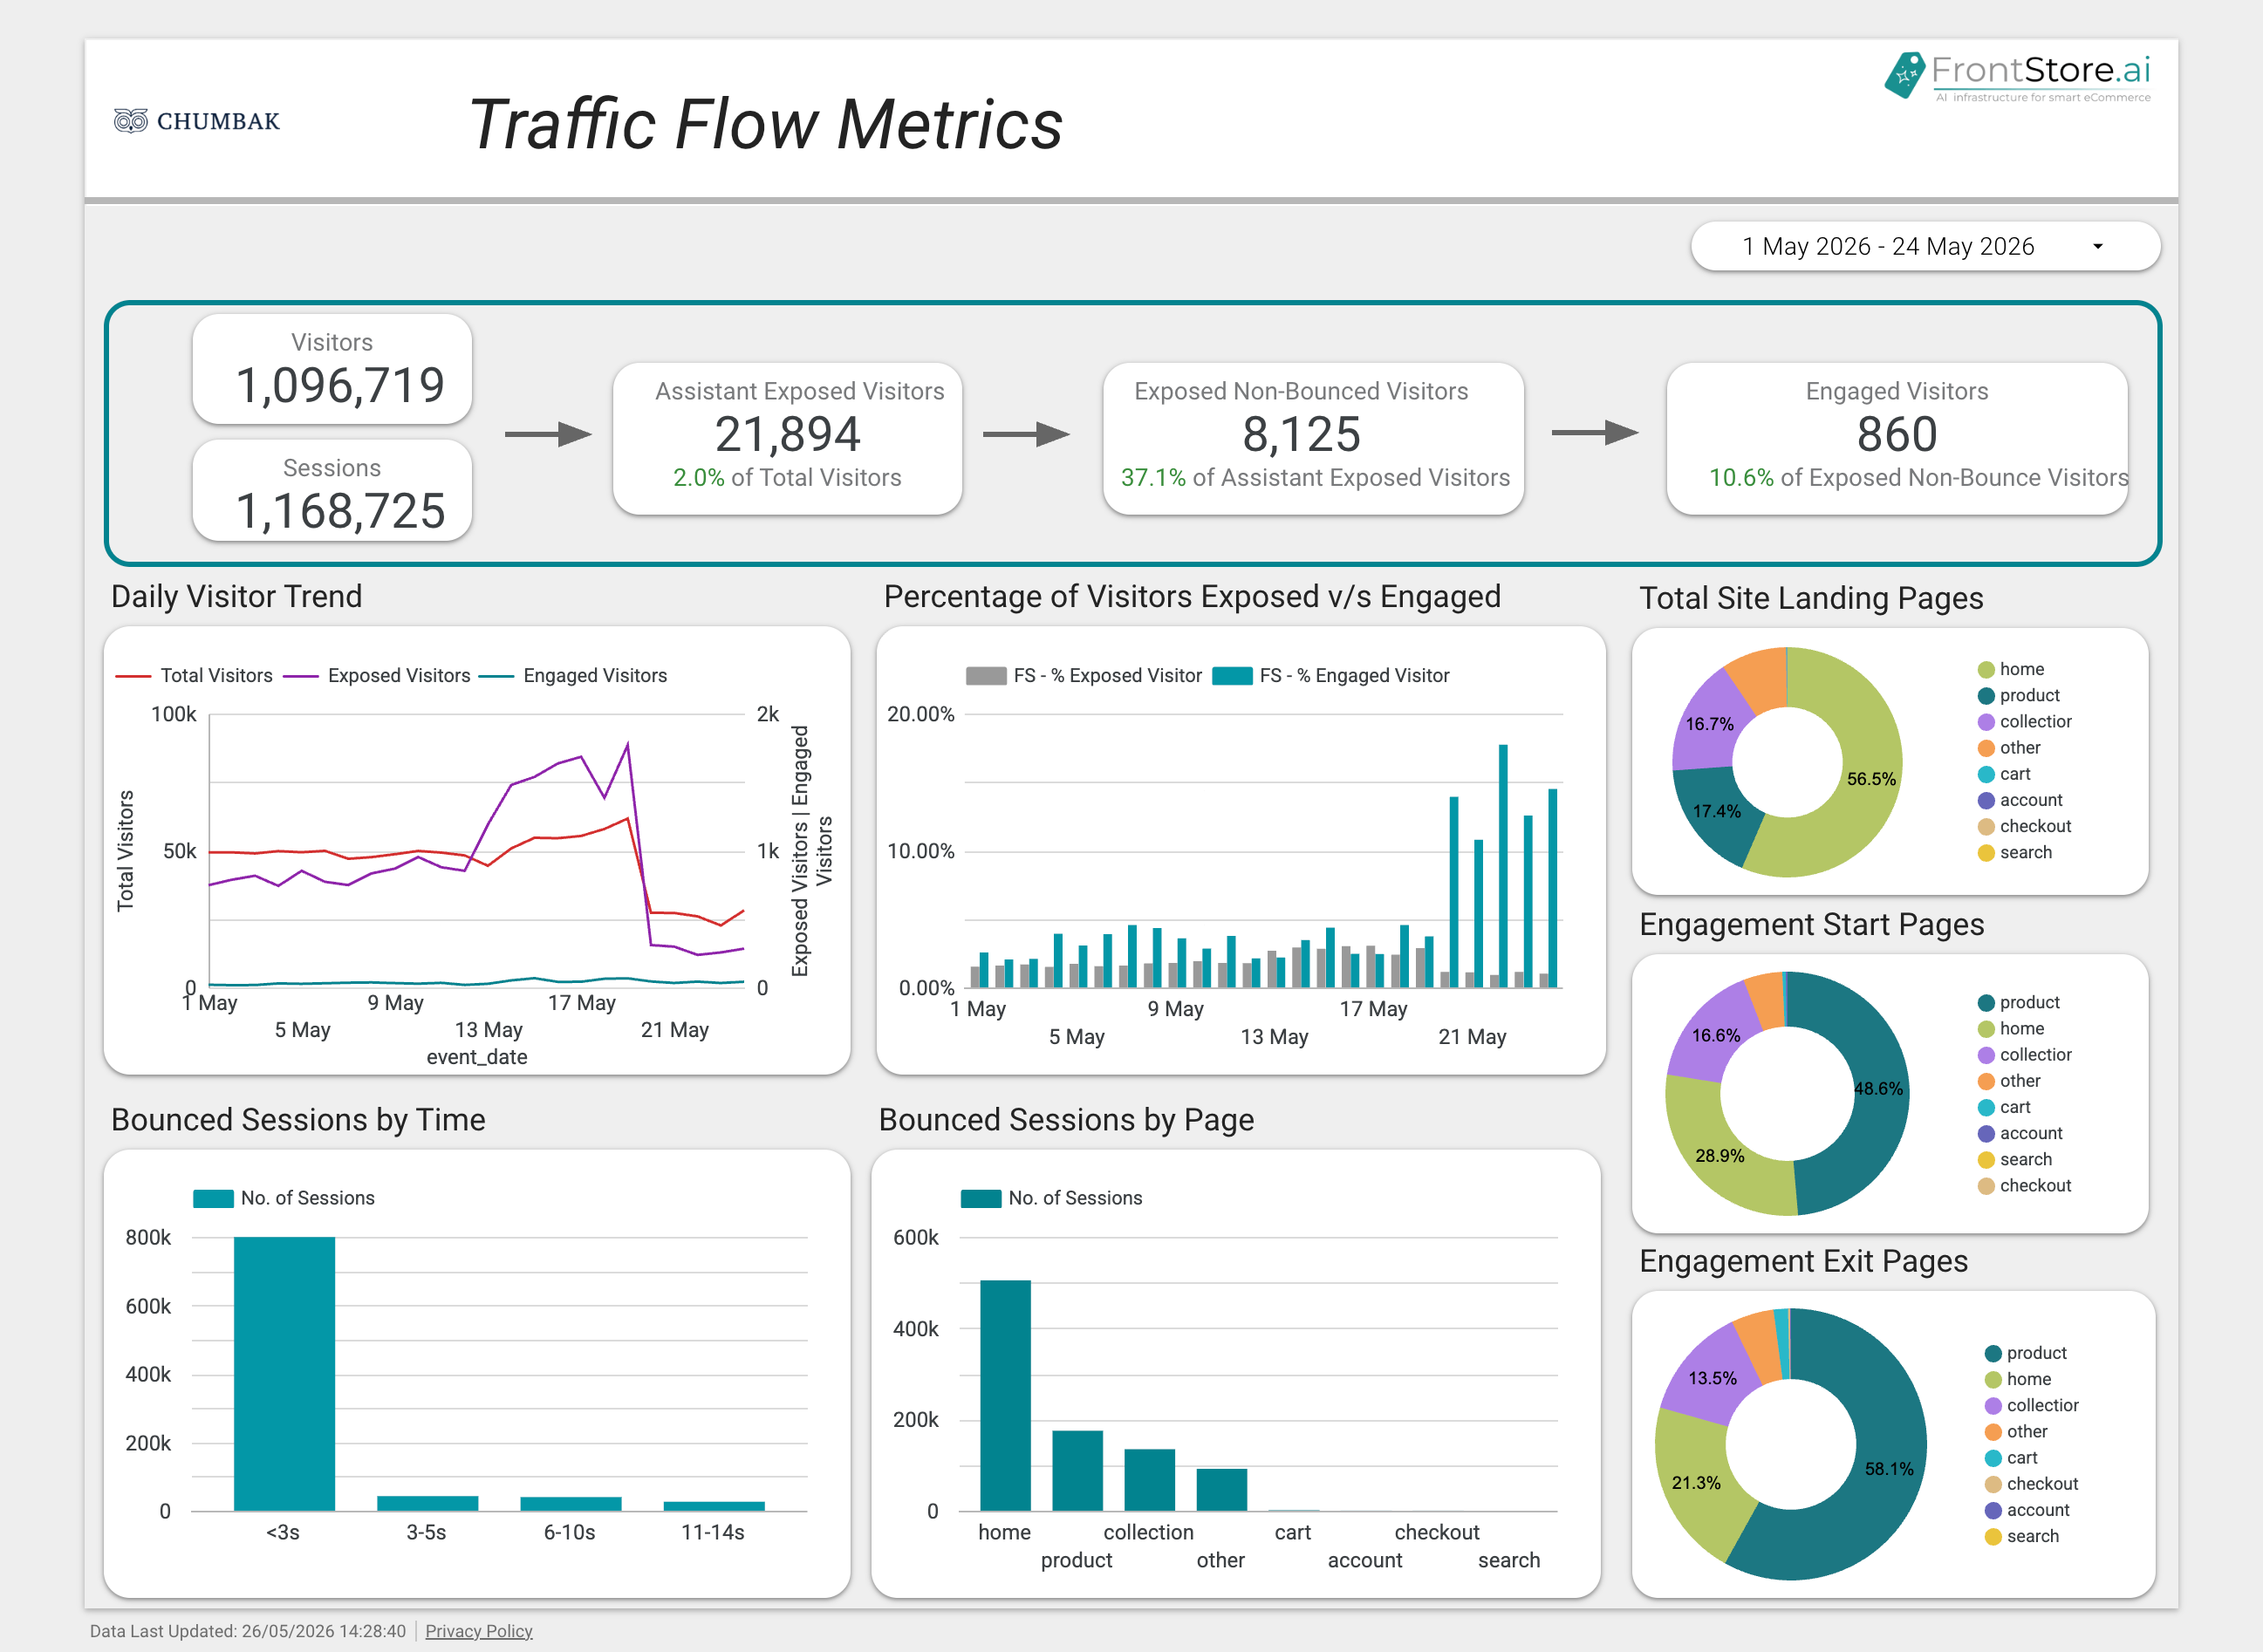
Task: Click the Chumbak owl logo
Action: pyautogui.click(x=197, y=121)
